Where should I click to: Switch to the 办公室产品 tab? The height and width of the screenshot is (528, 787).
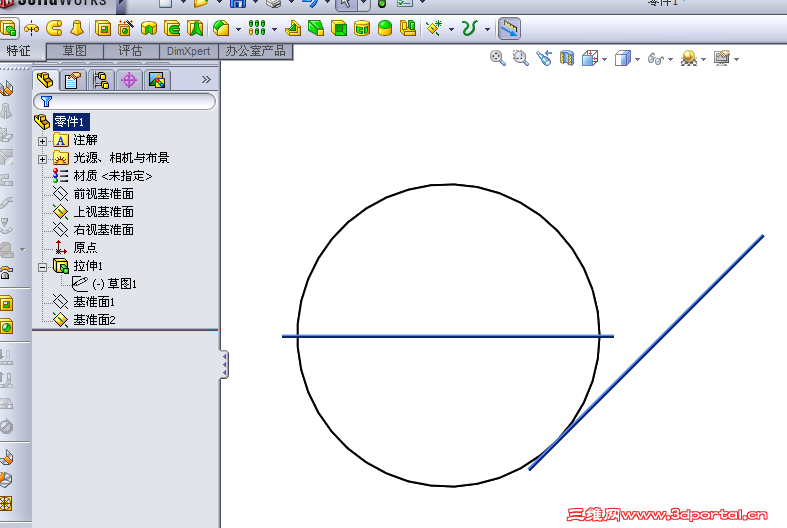255,51
